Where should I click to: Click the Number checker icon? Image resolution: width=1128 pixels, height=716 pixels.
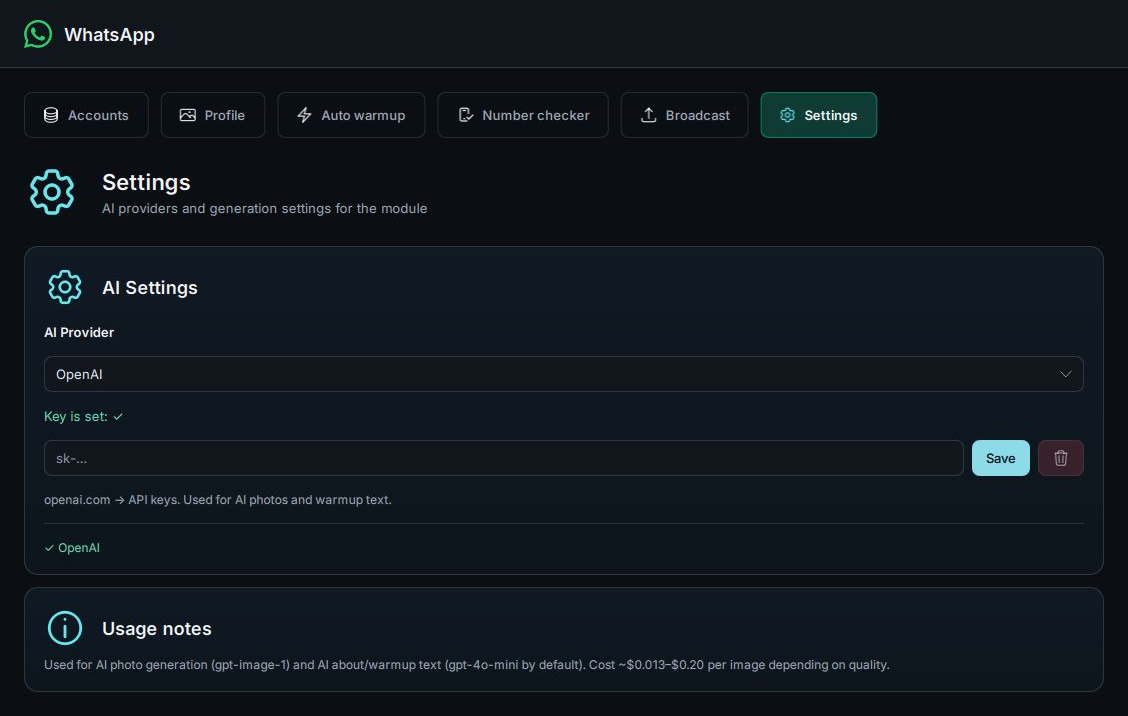[465, 115]
